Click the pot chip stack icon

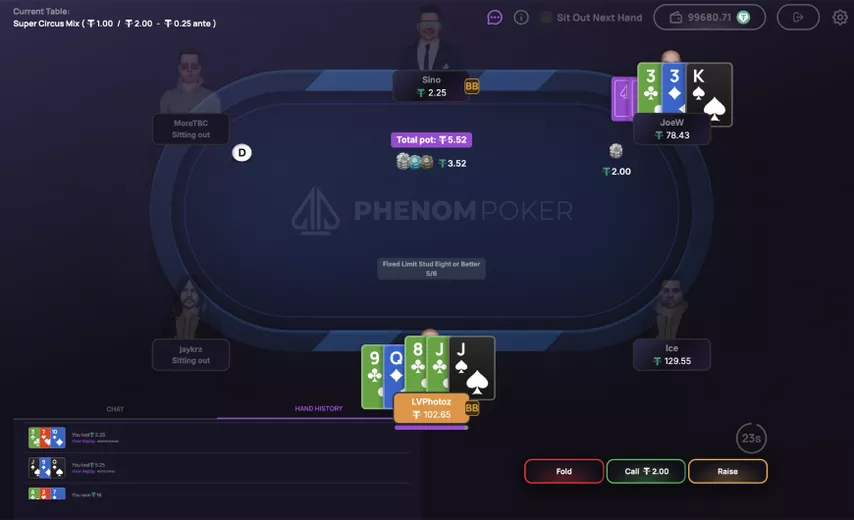(414, 162)
